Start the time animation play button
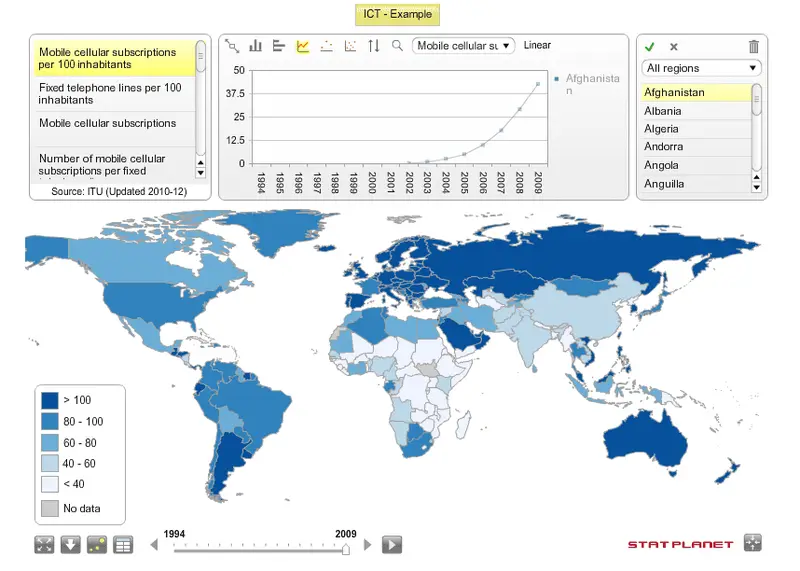The image size is (800, 571). [392, 544]
